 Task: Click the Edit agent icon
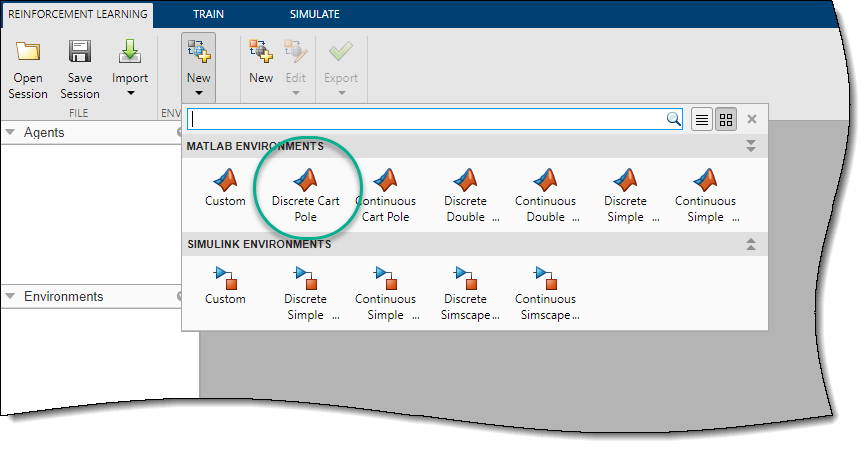(295, 51)
